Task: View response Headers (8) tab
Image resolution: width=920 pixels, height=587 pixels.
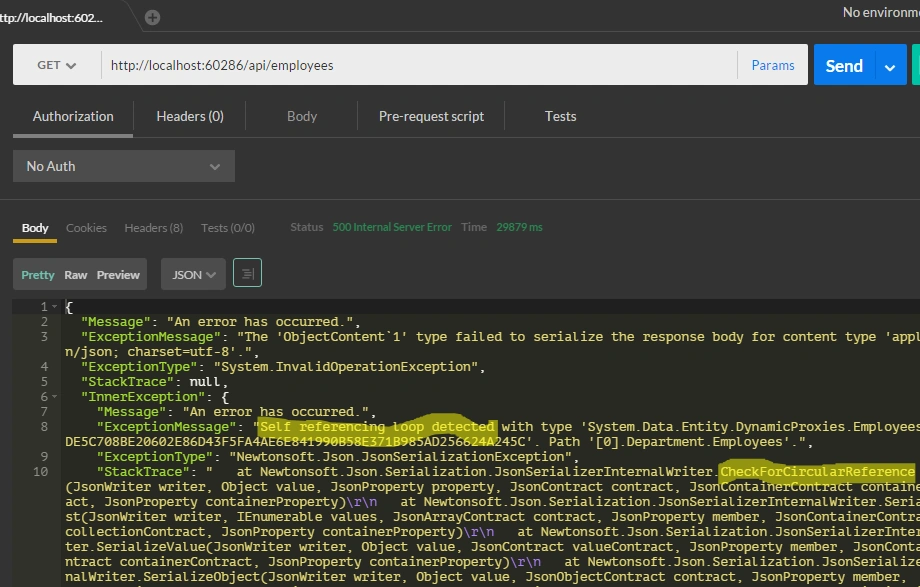Action: (x=154, y=228)
